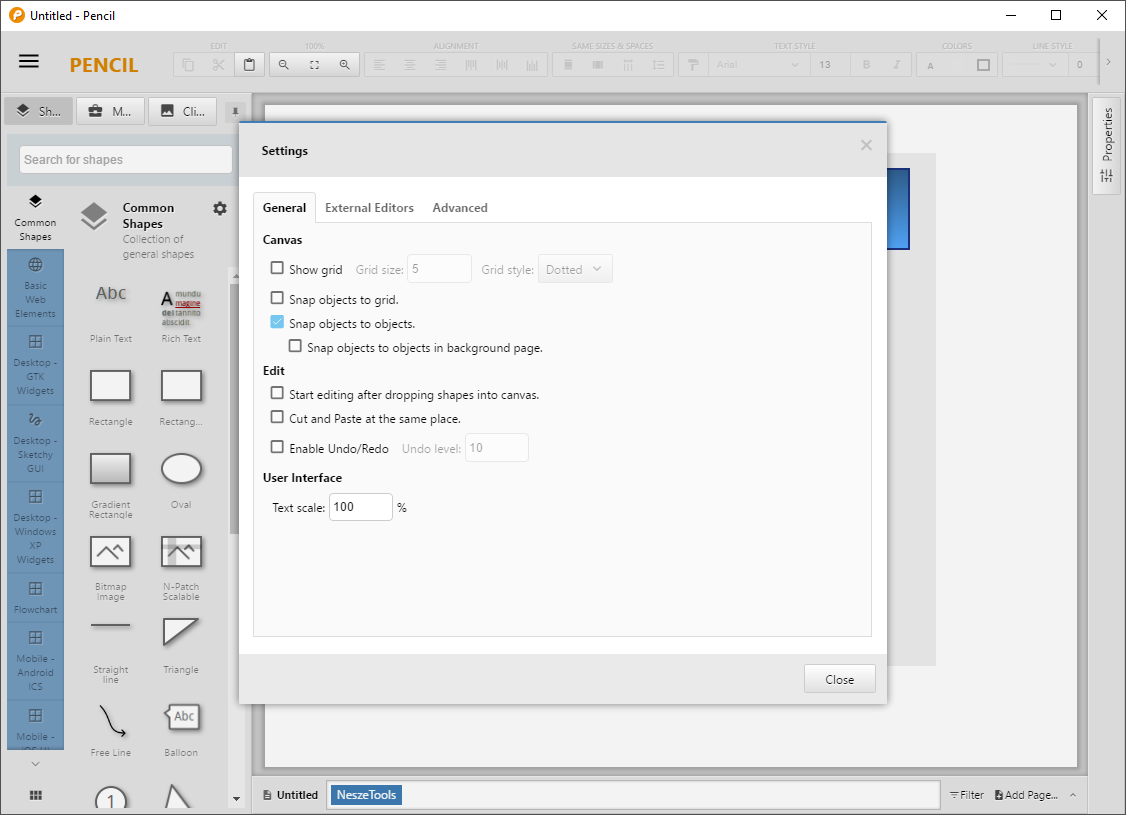Open the hamburger main menu
The image size is (1126, 815).
[29, 62]
